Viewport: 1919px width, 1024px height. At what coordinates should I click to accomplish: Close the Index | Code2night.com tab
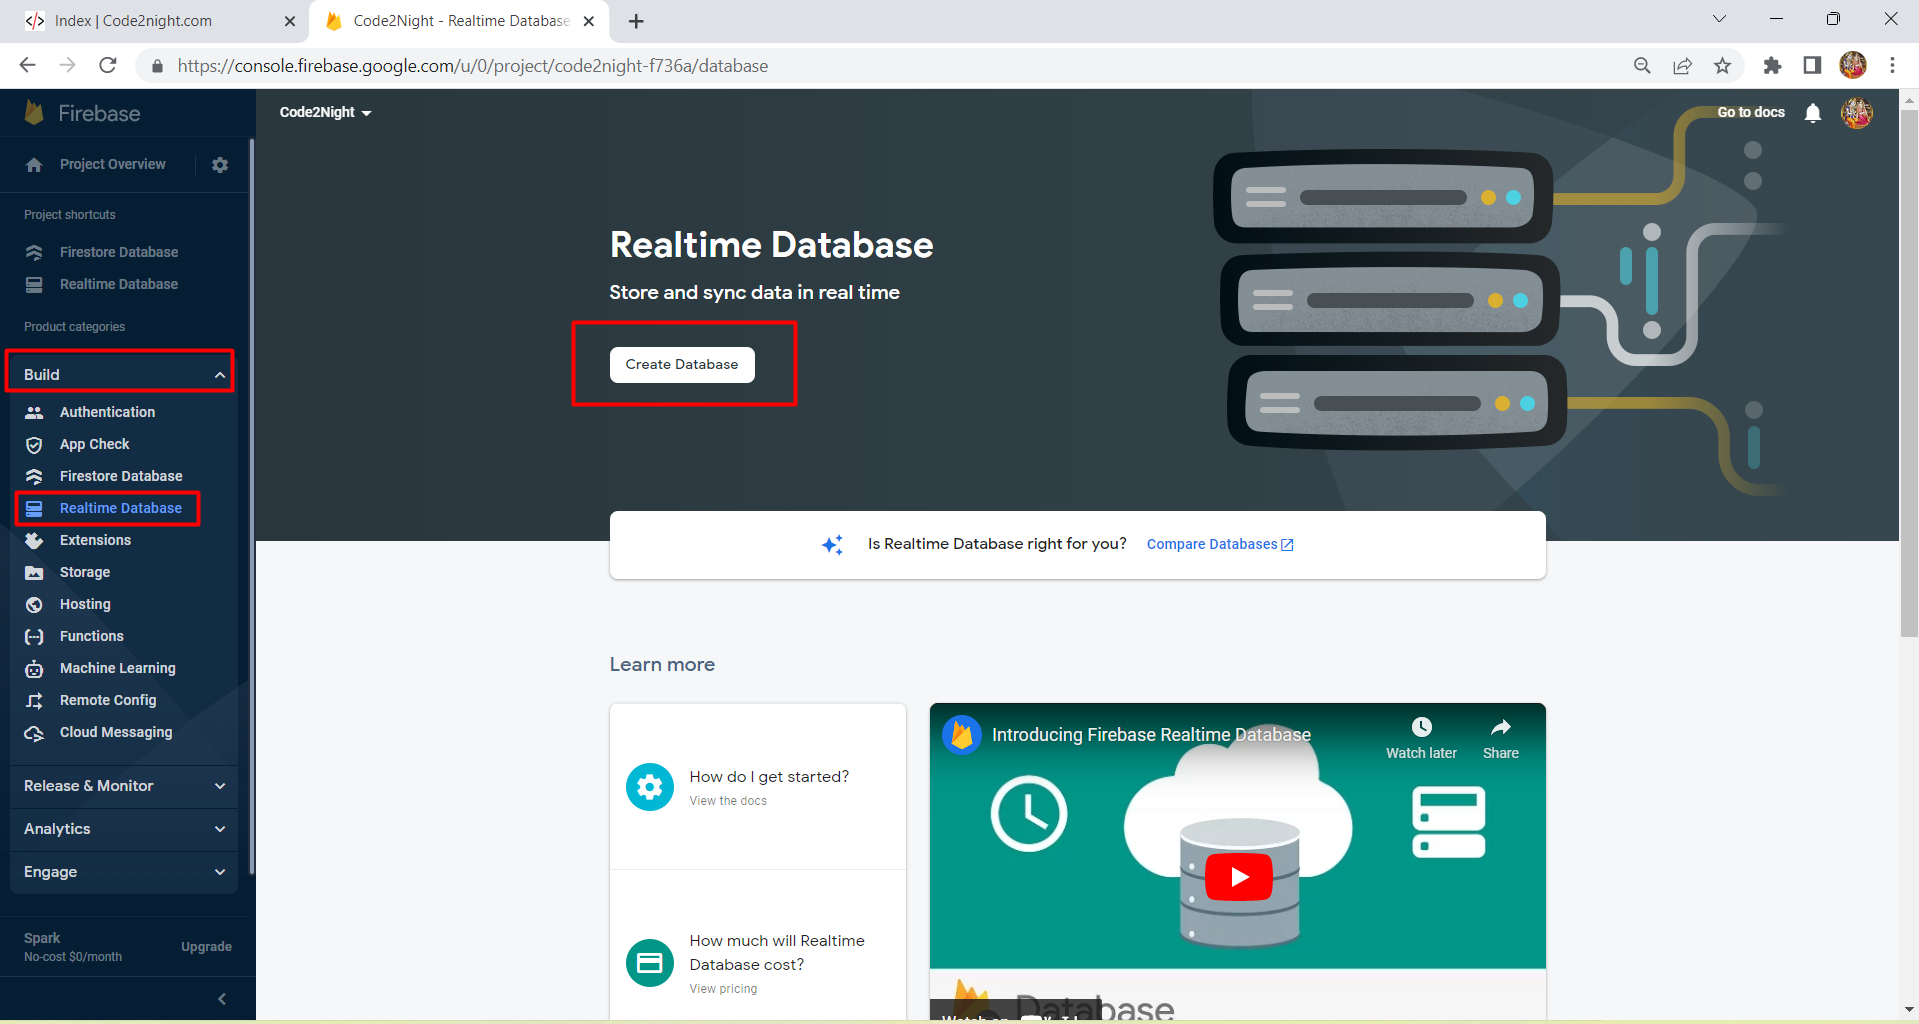(x=290, y=21)
